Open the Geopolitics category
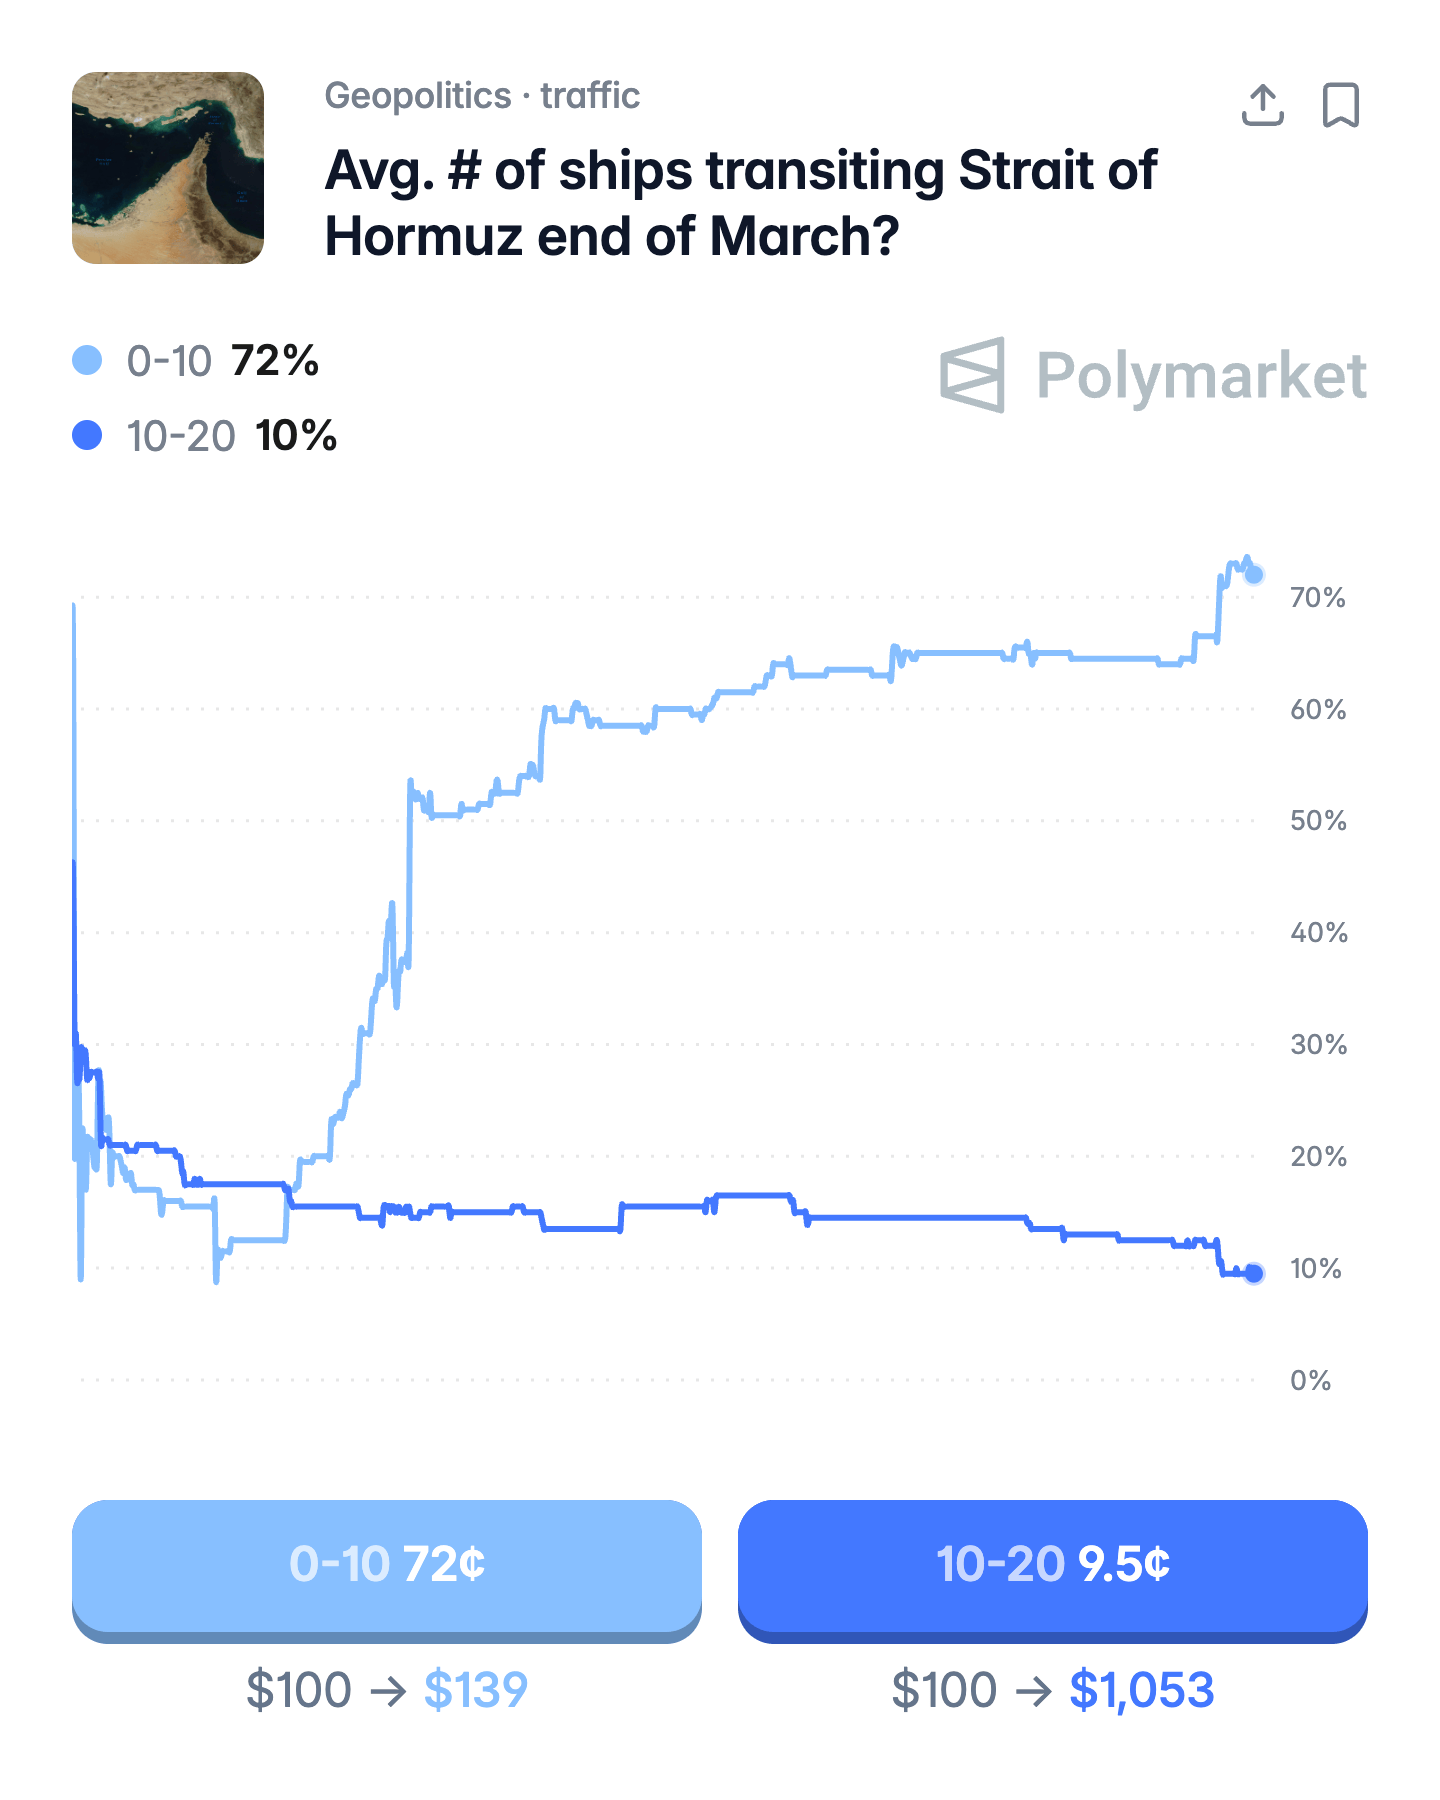Viewport: 1440px width, 1800px height. point(418,96)
